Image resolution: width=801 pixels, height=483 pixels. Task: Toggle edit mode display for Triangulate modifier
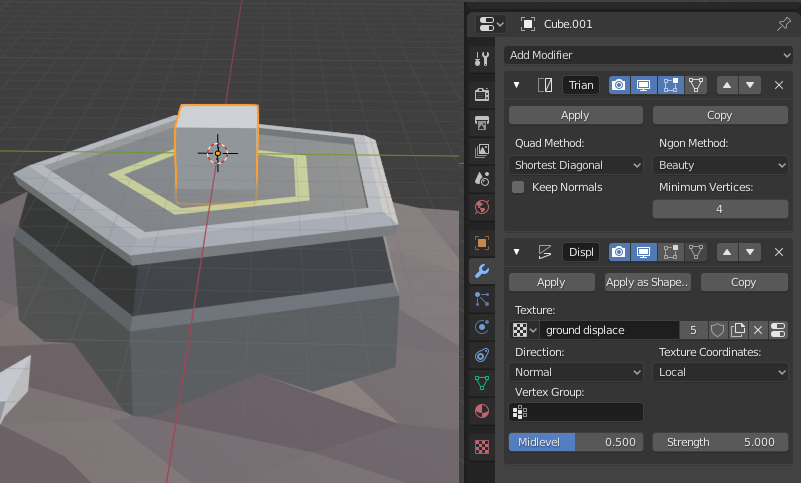(670, 85)
